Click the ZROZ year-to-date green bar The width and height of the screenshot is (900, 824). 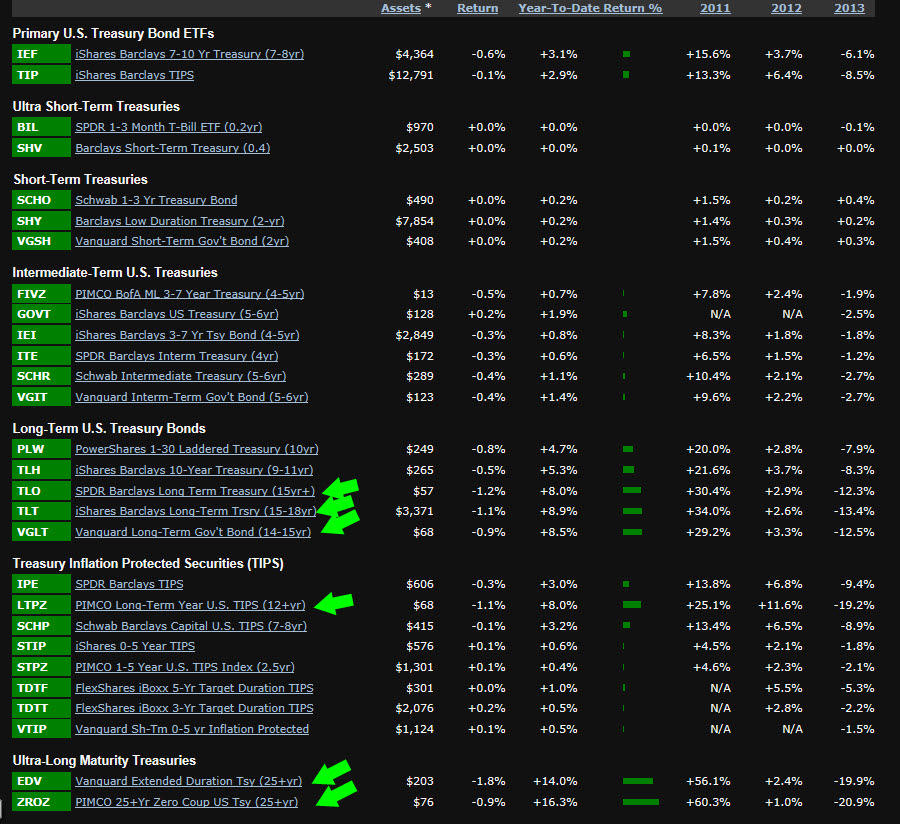click(640, 802)
